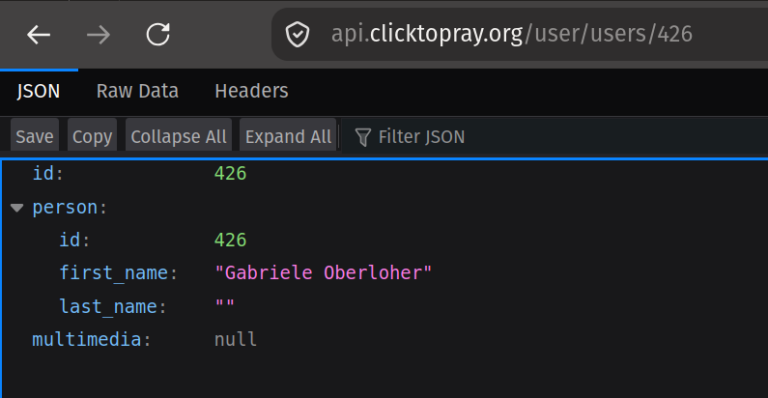Collapse the person object
Viewport: 768px width, 398px height.
click(17, 208)
